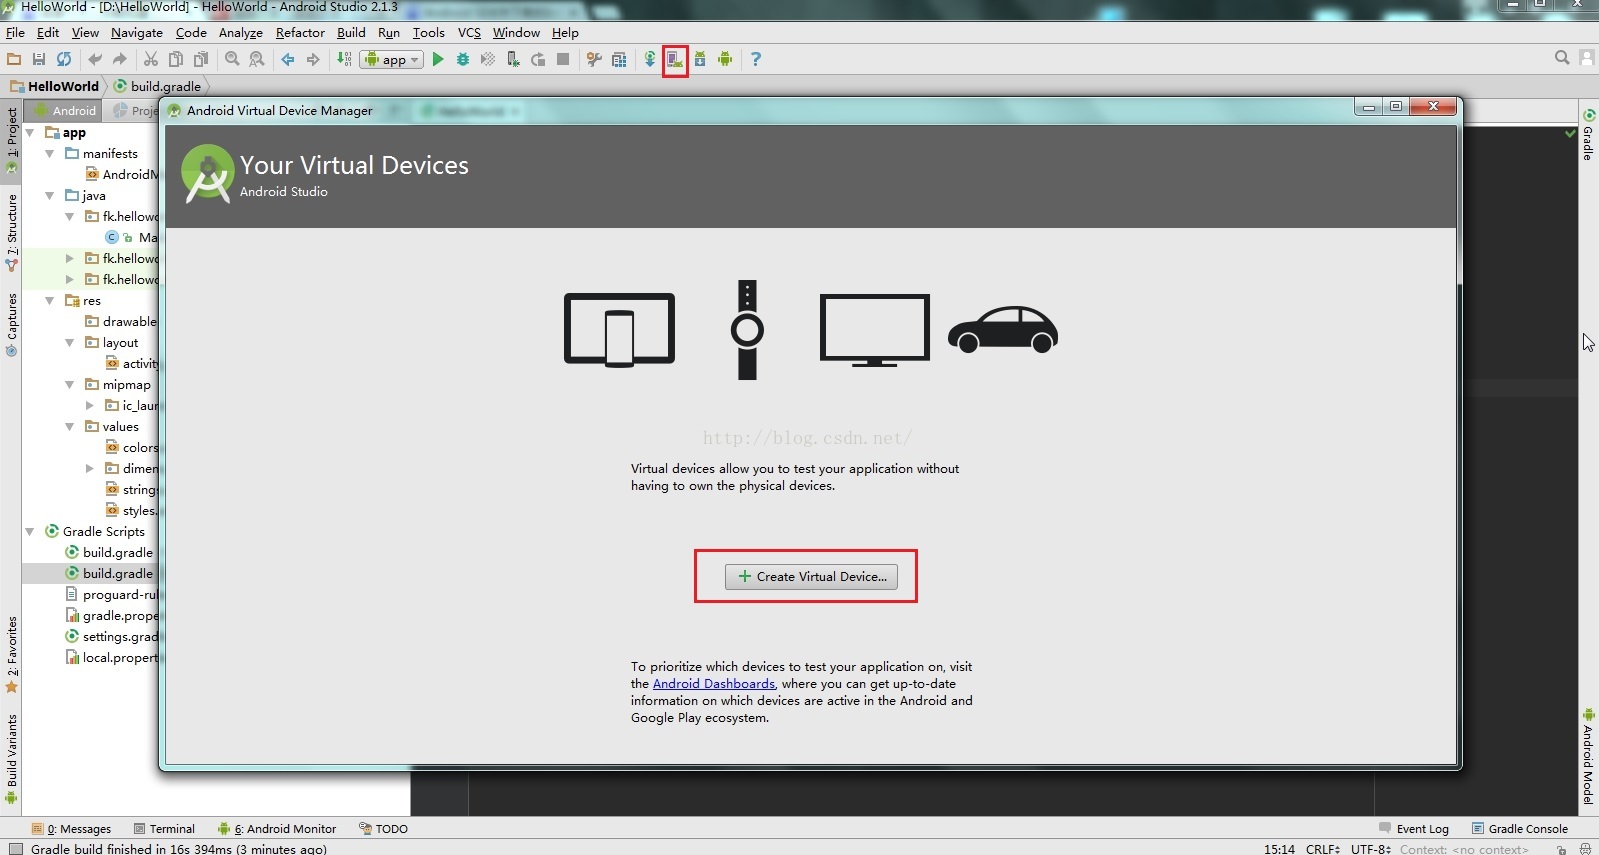Image resolution: width=1599 pixels, height=855 pixels.
Task: Undo the last action from the toolbar
Action: click(x=95, y=59)
